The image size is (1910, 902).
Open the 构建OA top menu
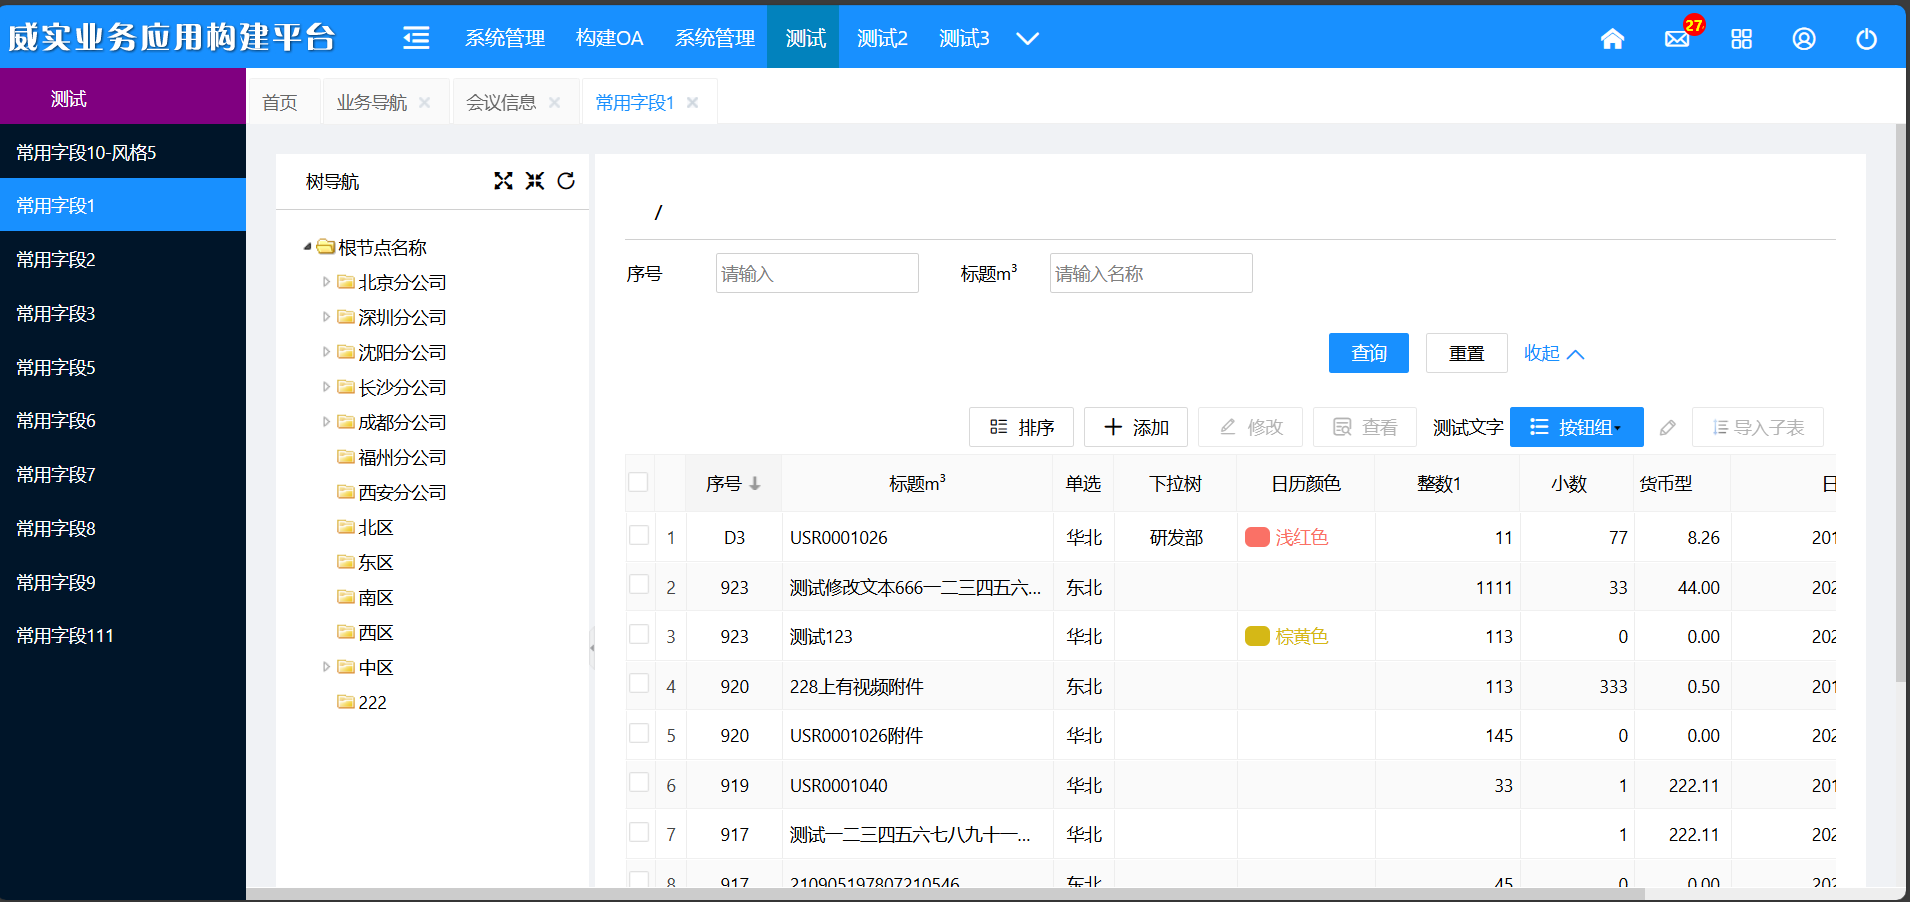609,38
